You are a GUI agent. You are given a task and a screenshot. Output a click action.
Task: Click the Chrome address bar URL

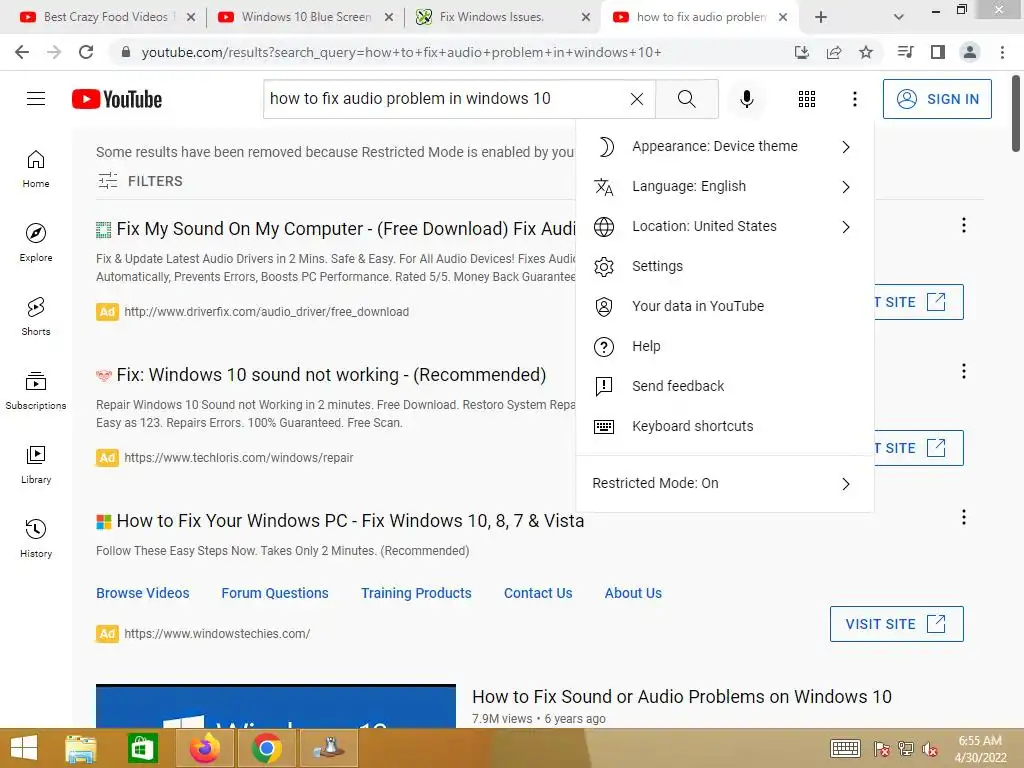click(401, 52)
